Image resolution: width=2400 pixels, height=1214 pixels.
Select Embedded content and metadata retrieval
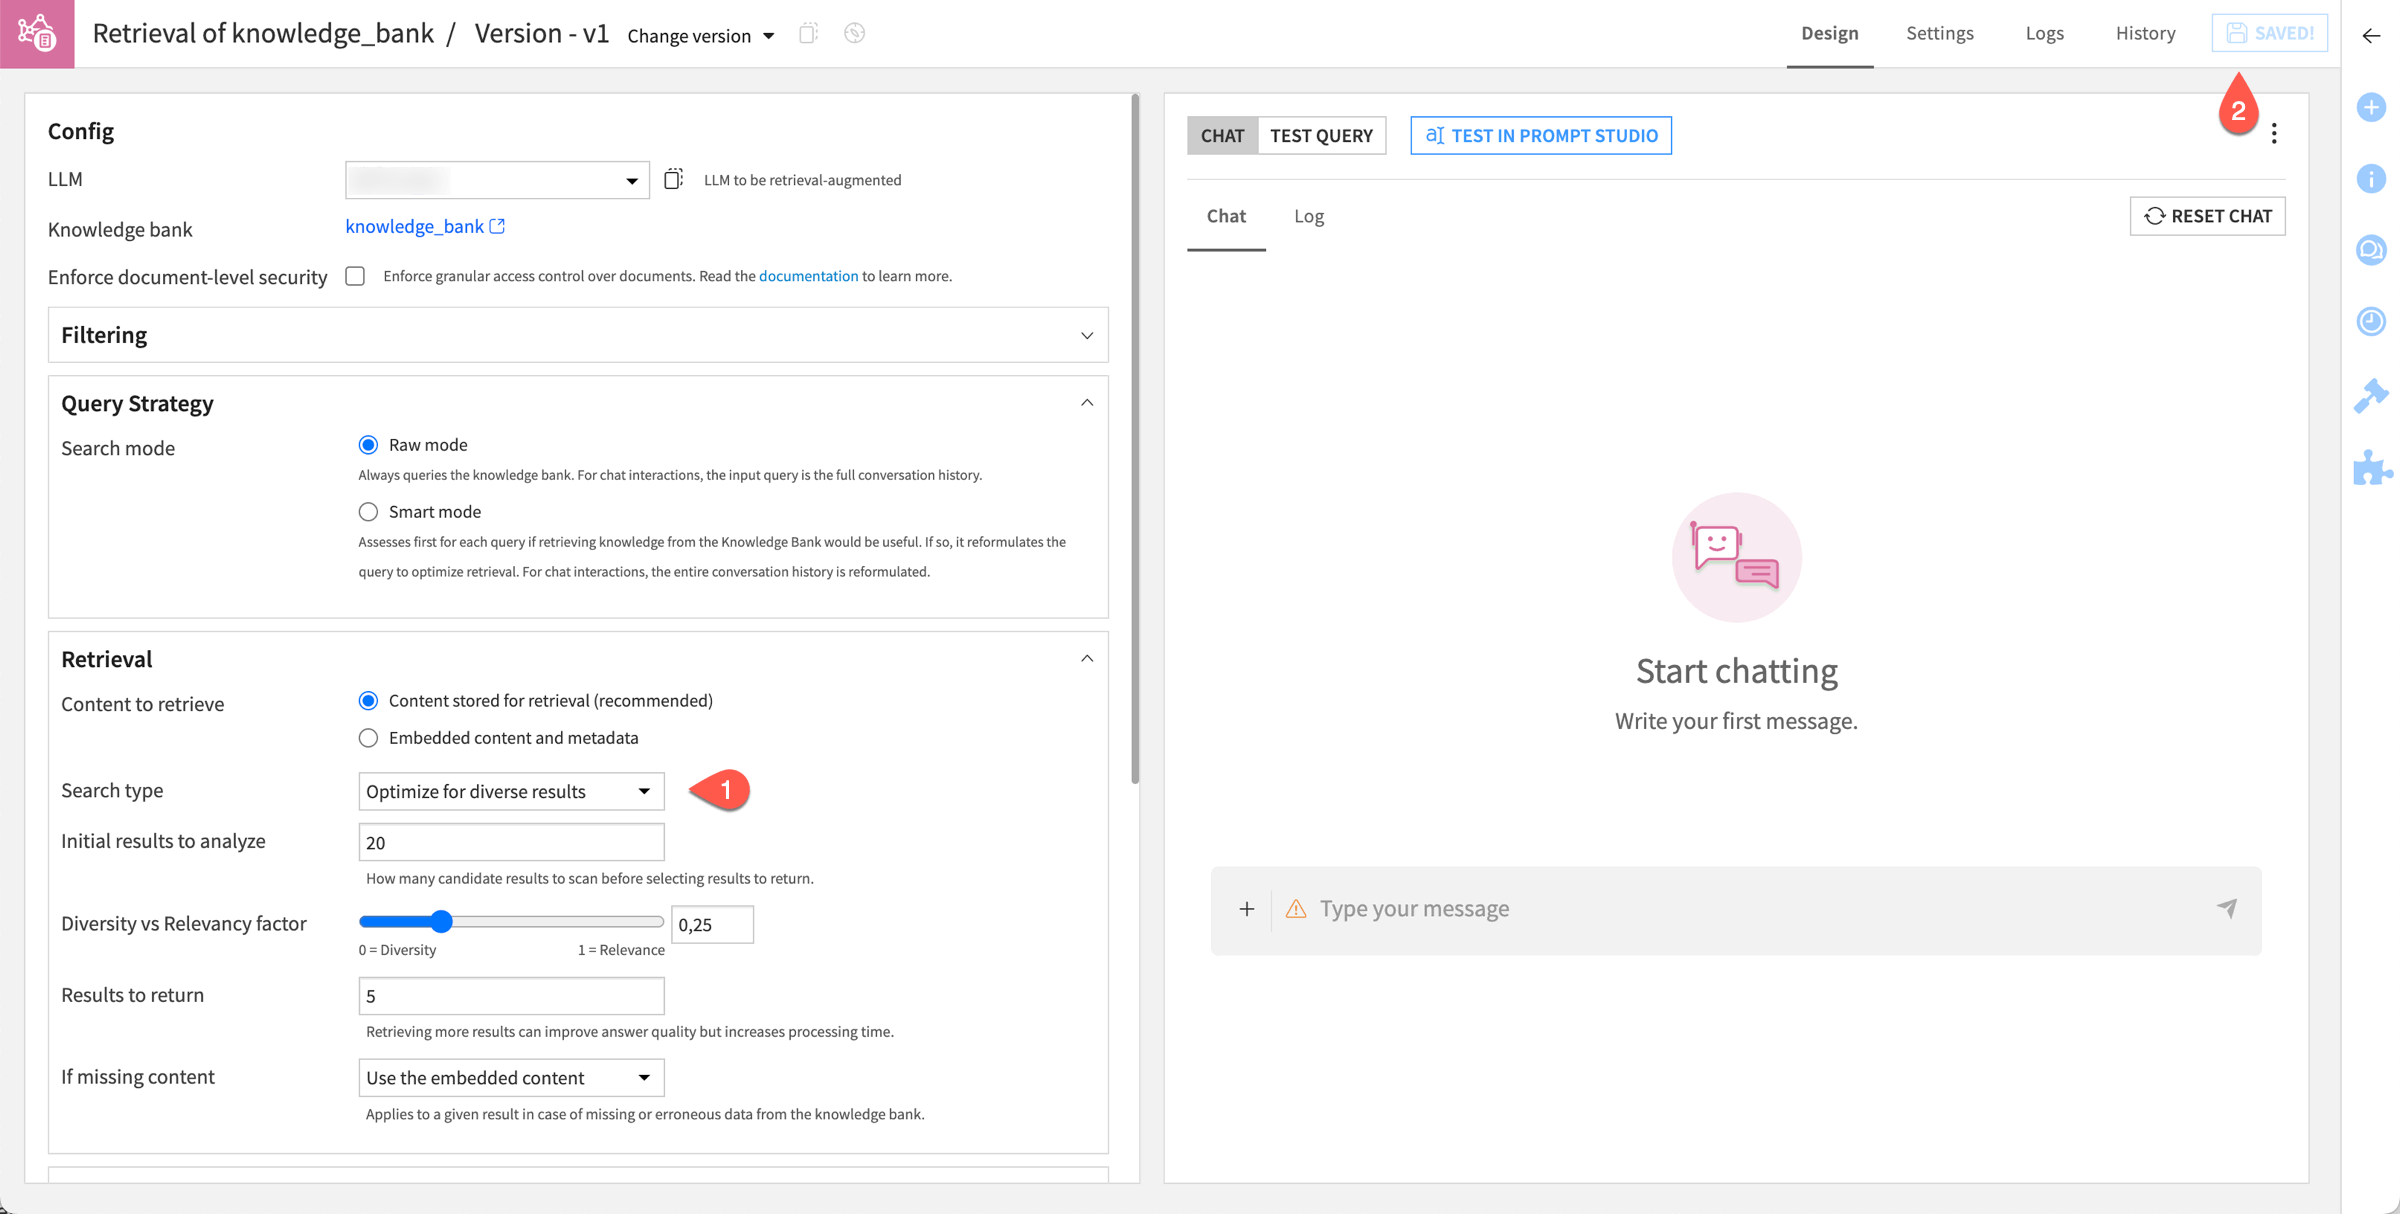point(368,738)
